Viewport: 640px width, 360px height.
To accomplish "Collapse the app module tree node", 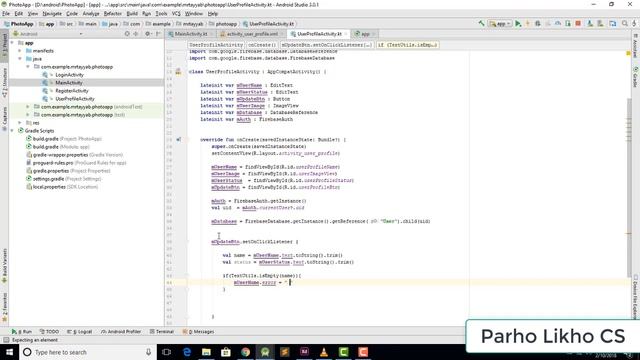I will [x=12, y=43].
